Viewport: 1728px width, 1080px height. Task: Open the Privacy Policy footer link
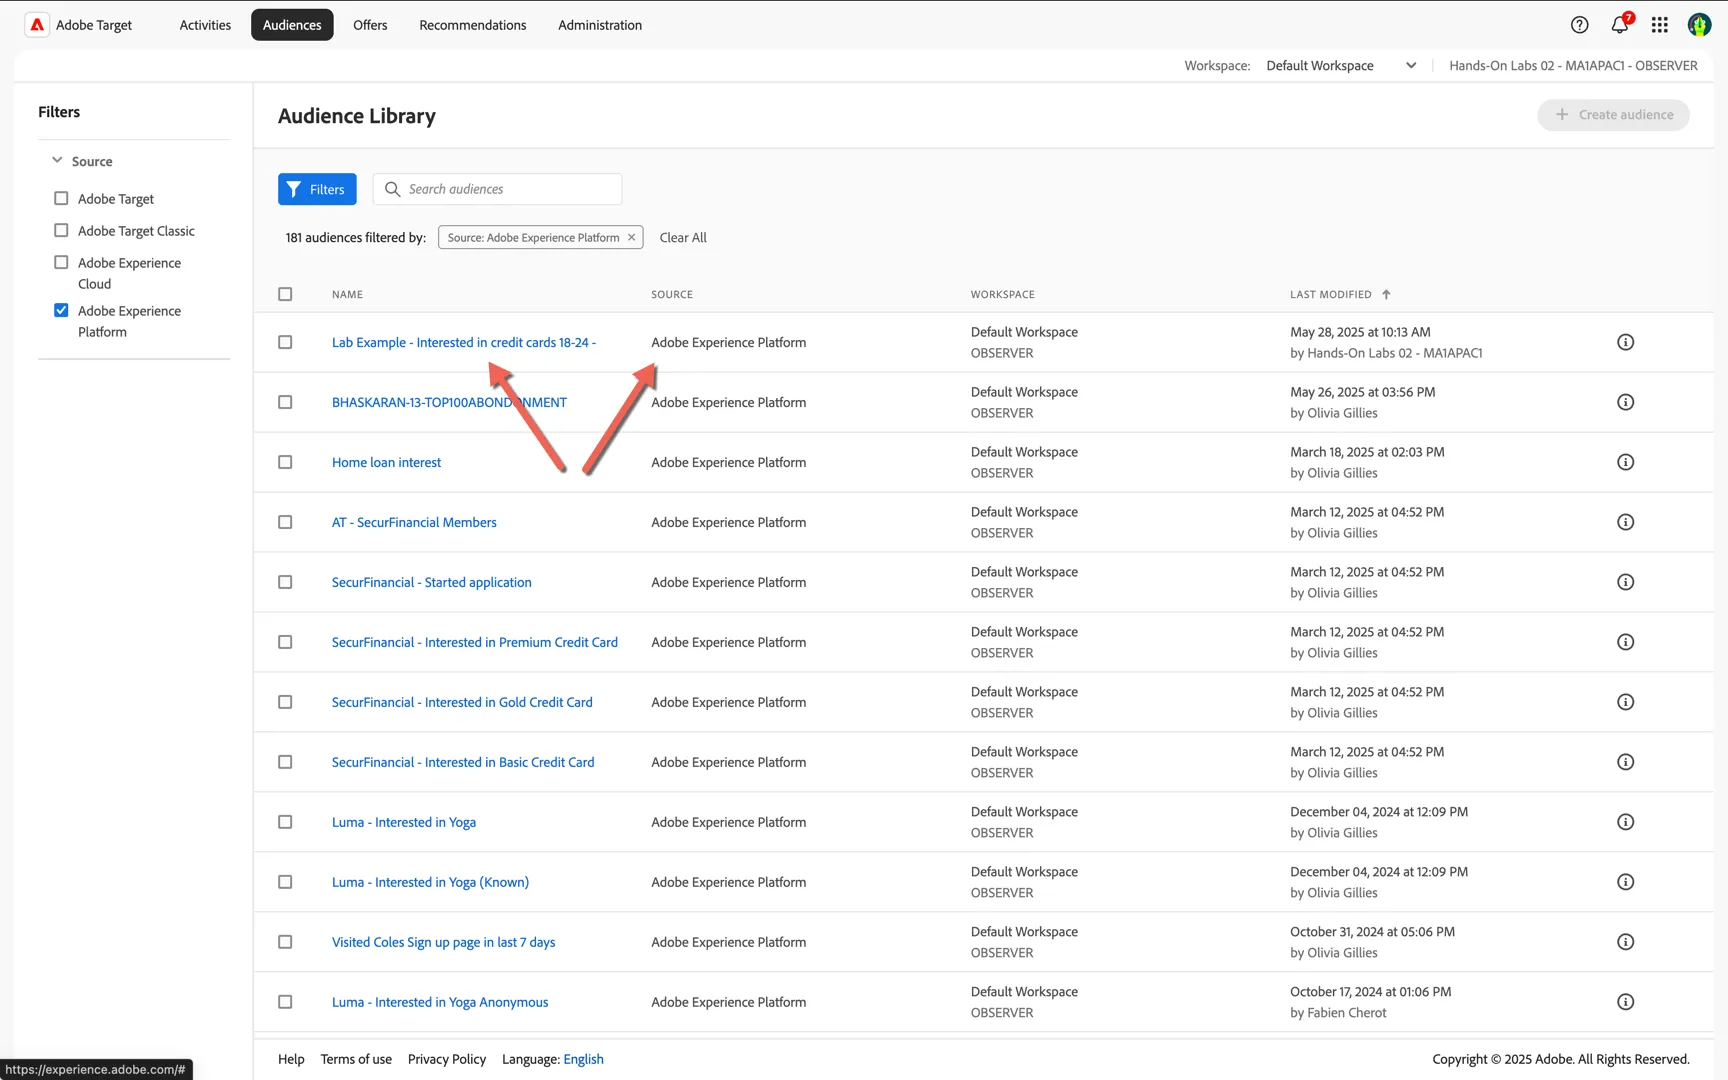tap(447, 1059)
